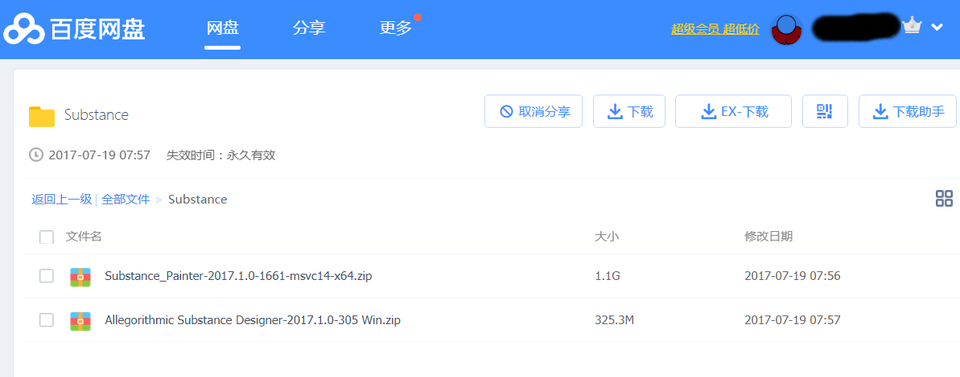Switch to grid view layout

click(x=944, y=198)
